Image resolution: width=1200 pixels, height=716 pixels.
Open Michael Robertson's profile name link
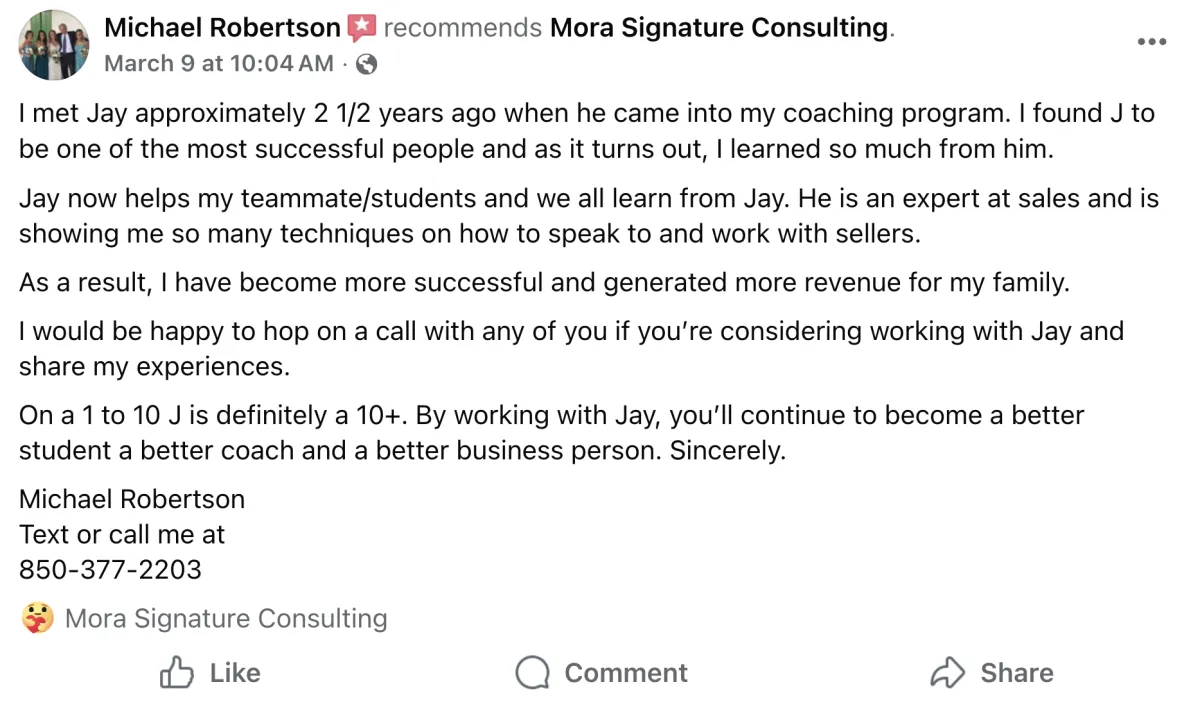click(x=222, y=28)
